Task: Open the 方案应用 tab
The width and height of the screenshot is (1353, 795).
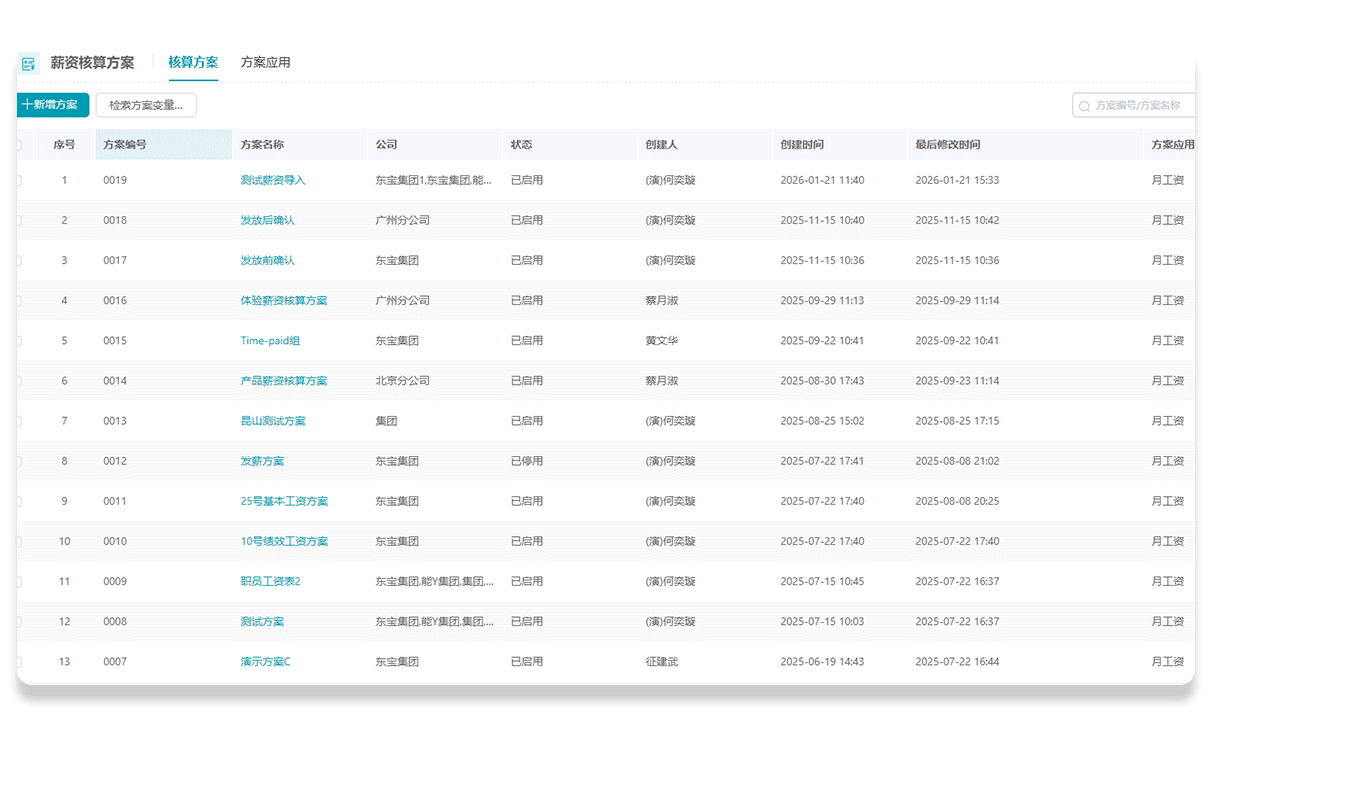Action: pos(265,62)
